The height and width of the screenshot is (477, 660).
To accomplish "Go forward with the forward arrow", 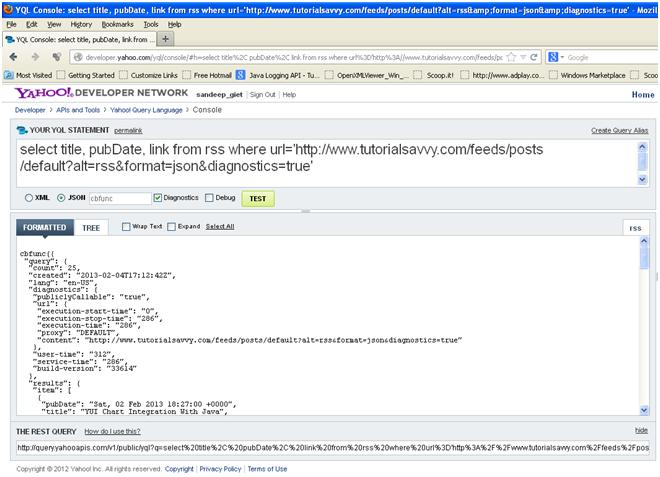I will 35,57.
